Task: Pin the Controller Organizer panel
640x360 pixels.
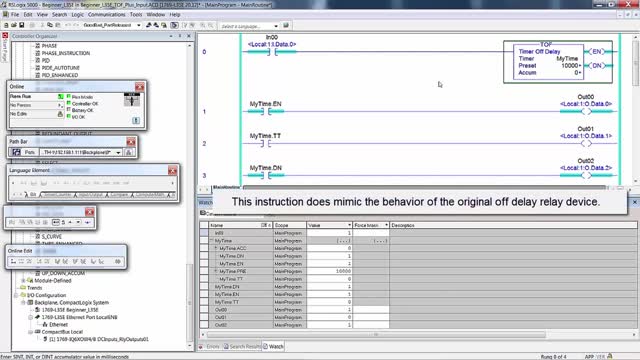Action: 180,36
